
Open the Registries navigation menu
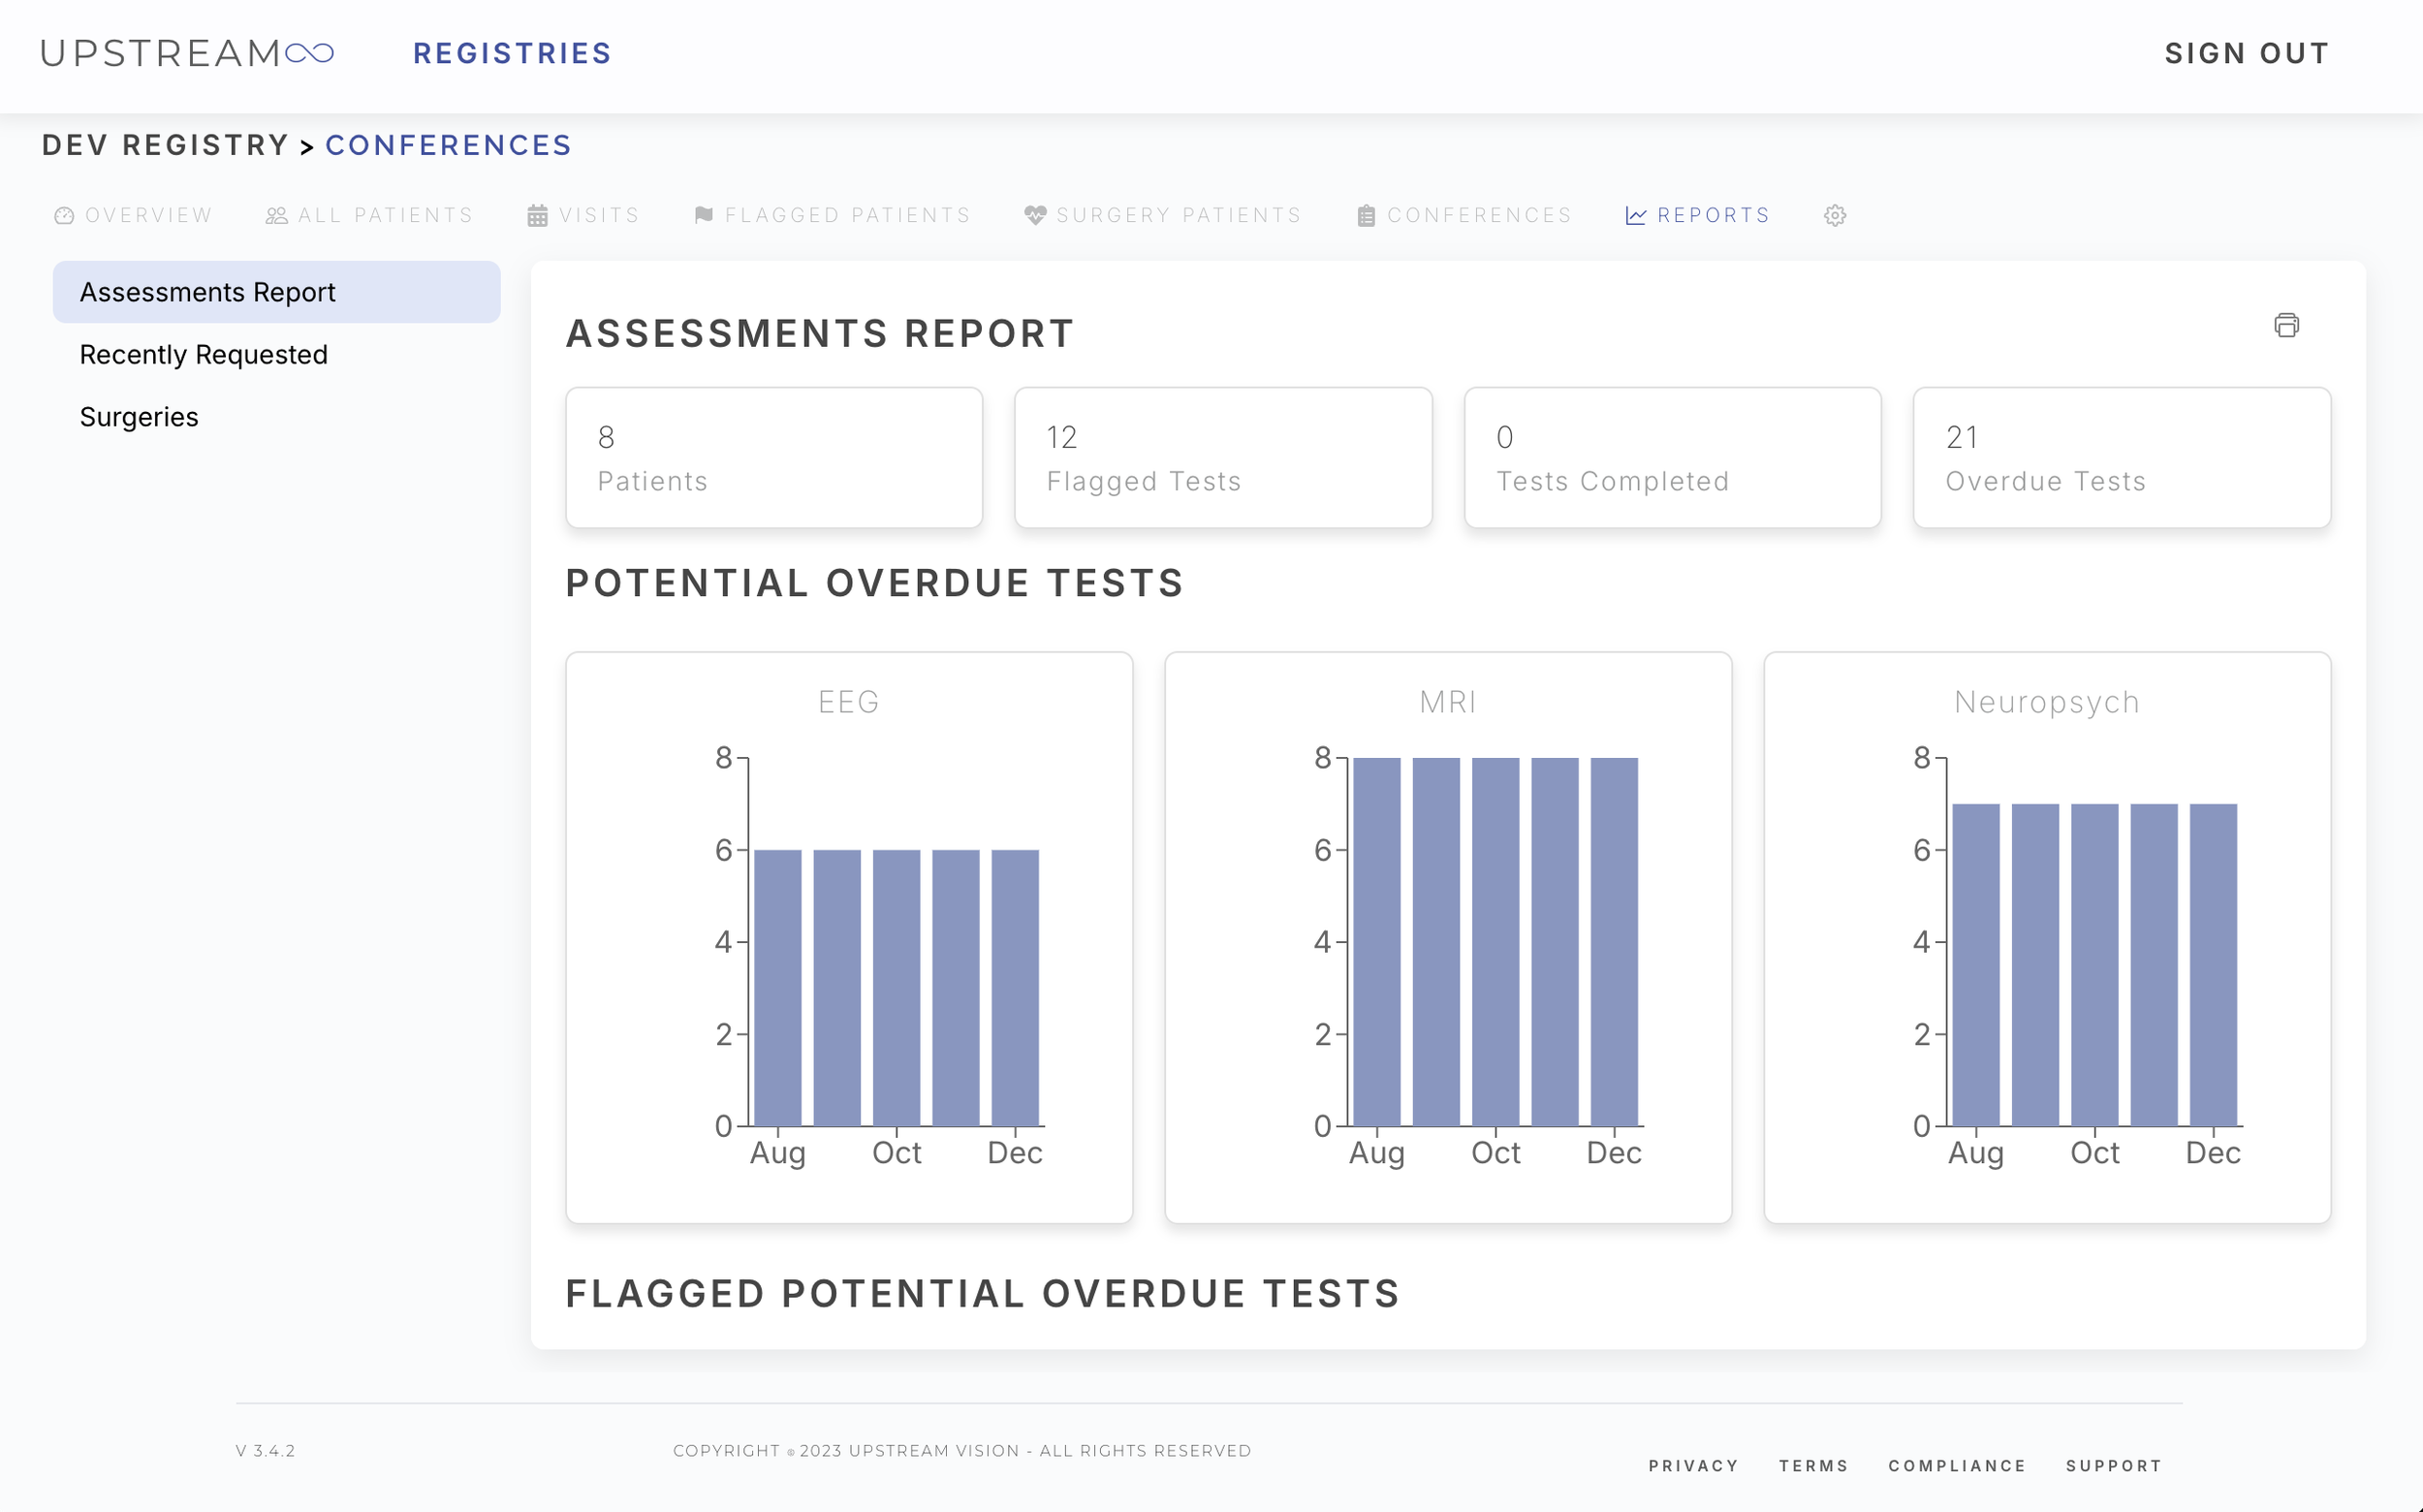click(x=512, y=53)
